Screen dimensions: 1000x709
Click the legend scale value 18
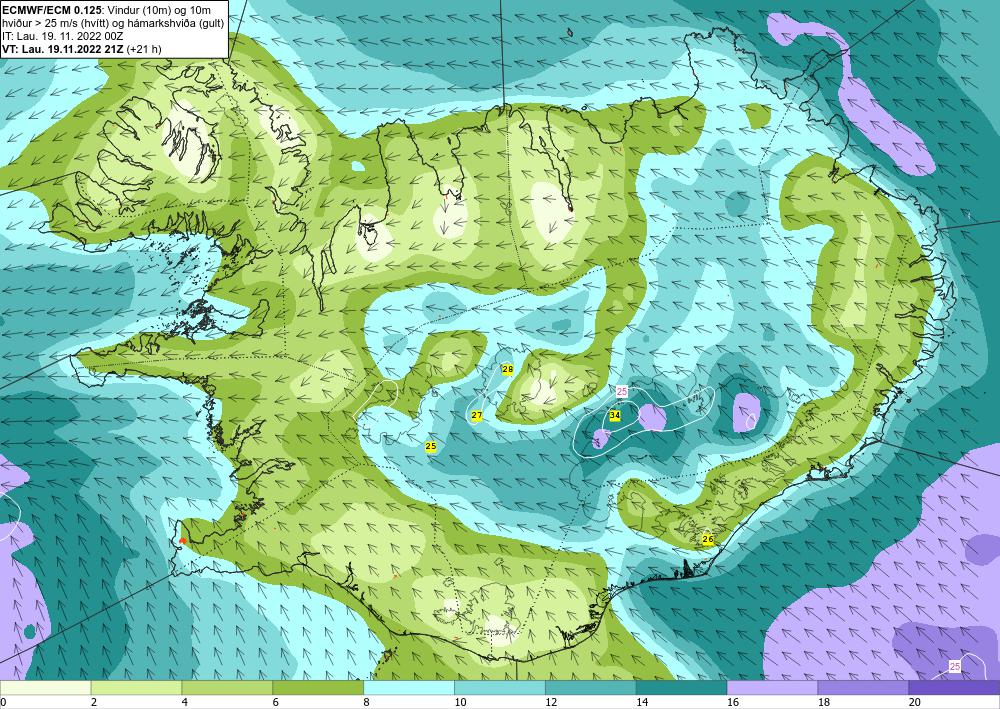point(824,702)
